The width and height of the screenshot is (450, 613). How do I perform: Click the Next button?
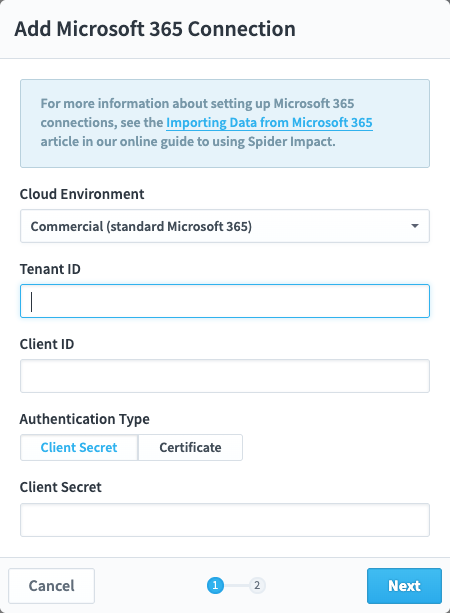(404, 586)
